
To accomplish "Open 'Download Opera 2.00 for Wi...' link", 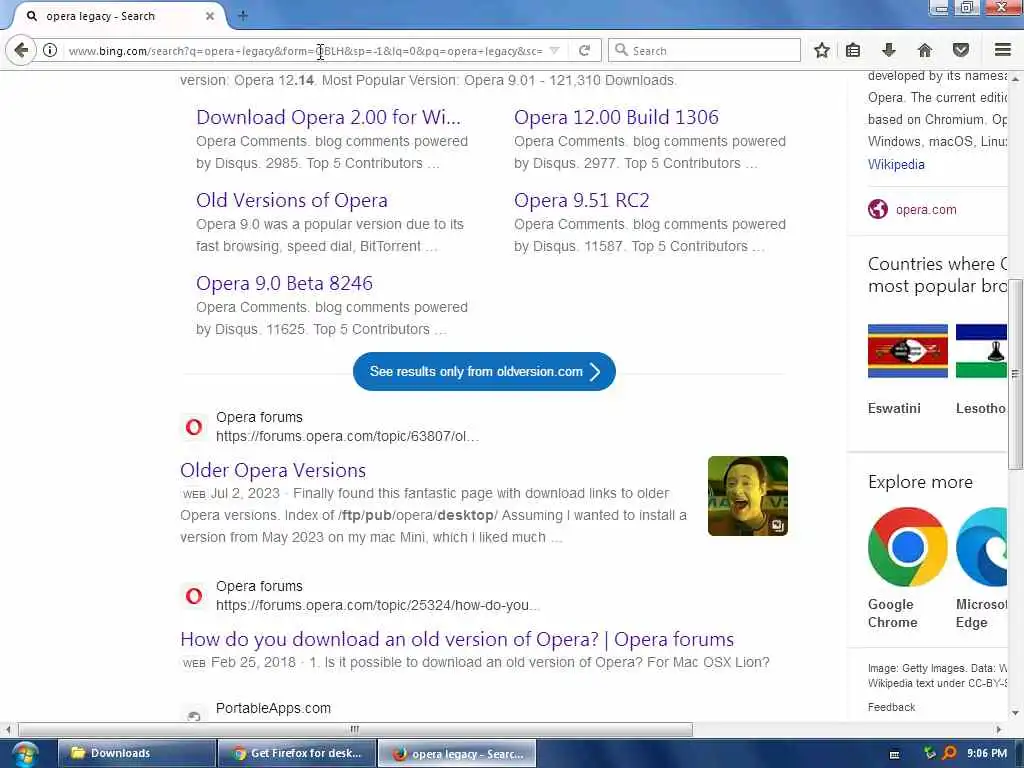I will click(328, 117).
